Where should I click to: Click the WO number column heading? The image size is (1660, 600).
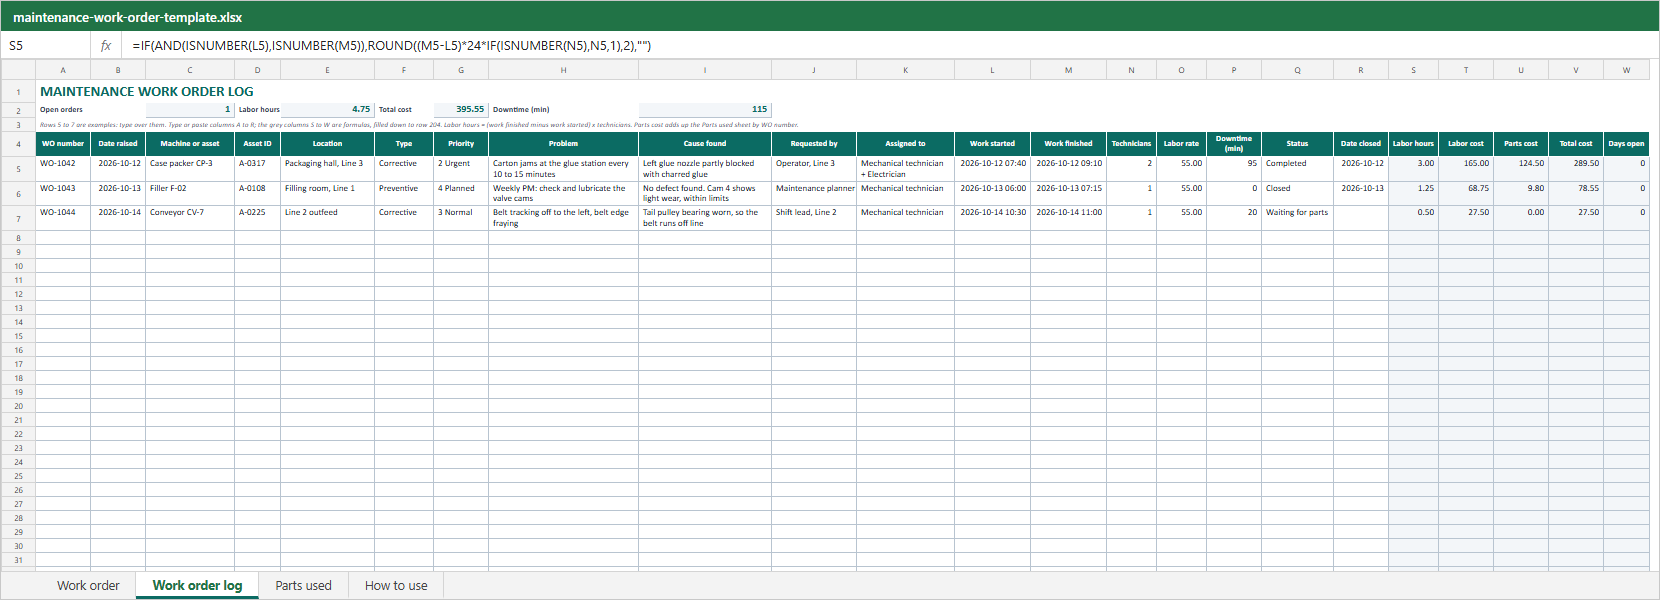coord(63,143)
